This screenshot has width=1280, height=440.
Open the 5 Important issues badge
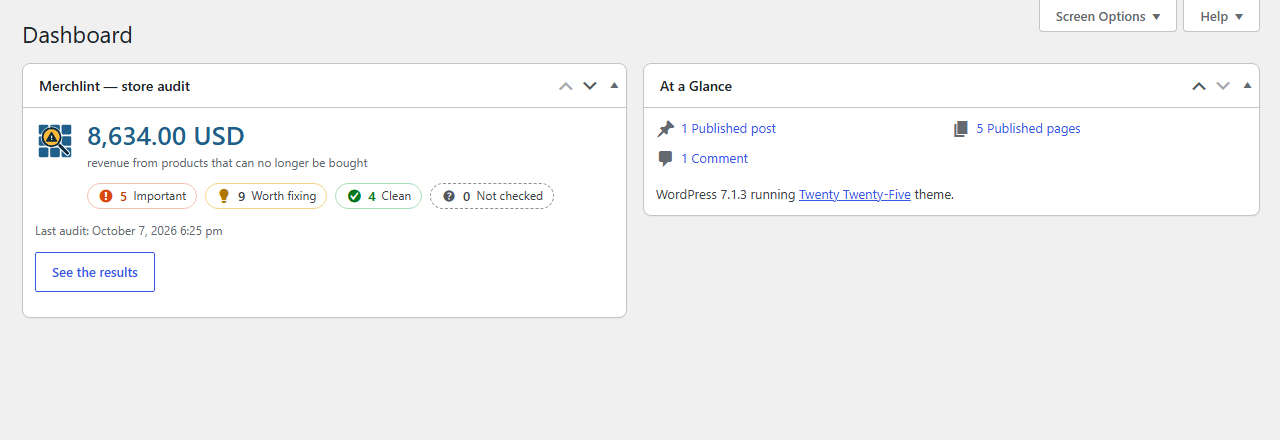(x=142, y=196)
